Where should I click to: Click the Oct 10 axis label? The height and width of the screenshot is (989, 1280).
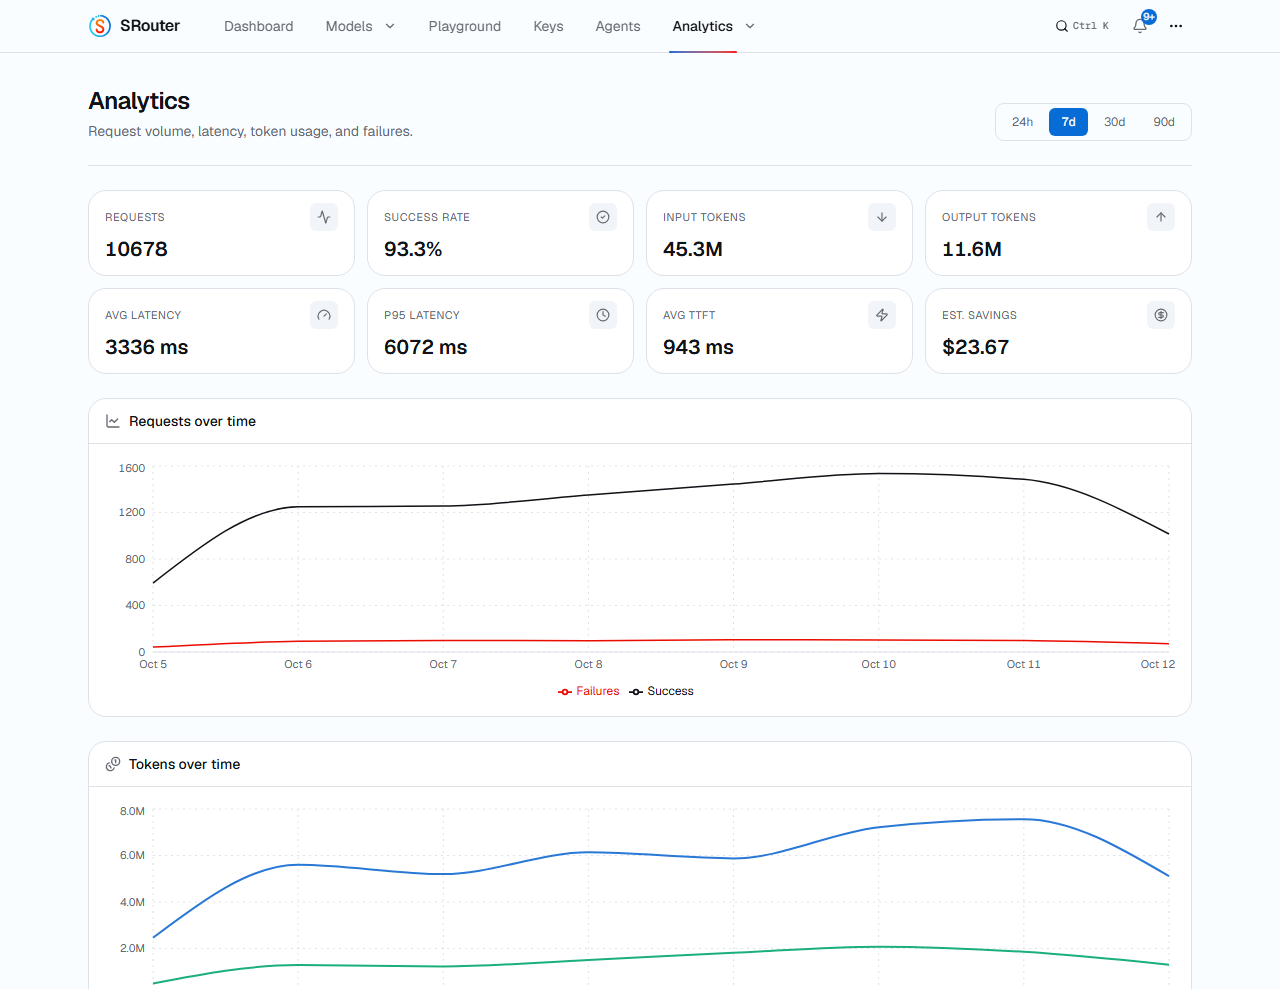879,664
